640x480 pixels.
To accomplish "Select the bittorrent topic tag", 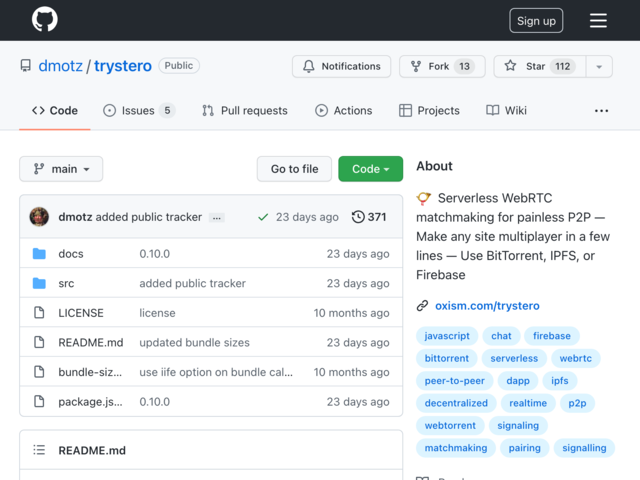I will click(447, 358).
